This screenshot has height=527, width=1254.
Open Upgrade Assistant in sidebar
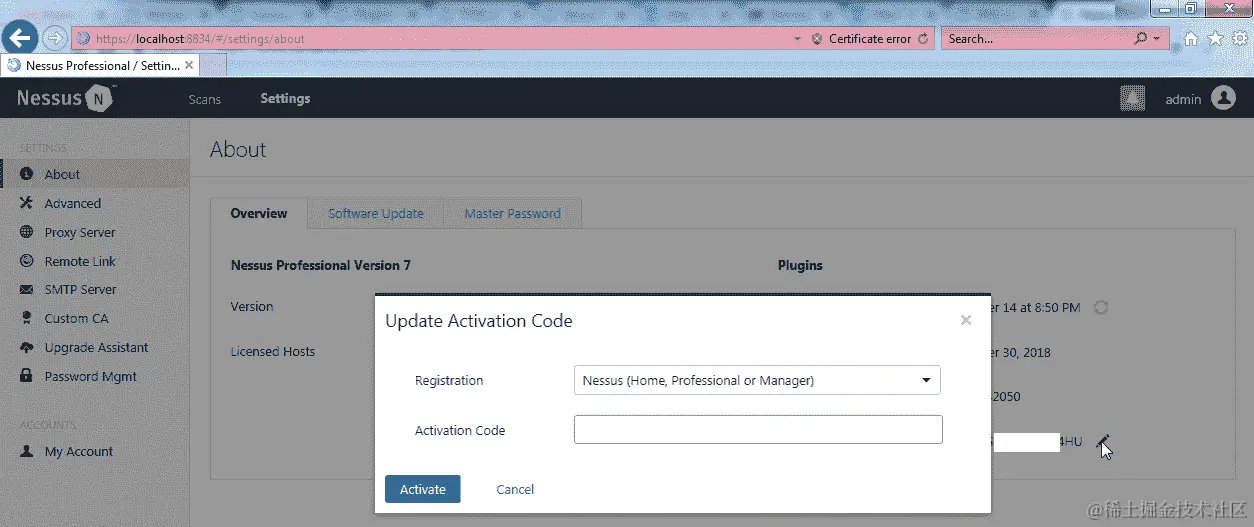(95, 347)
